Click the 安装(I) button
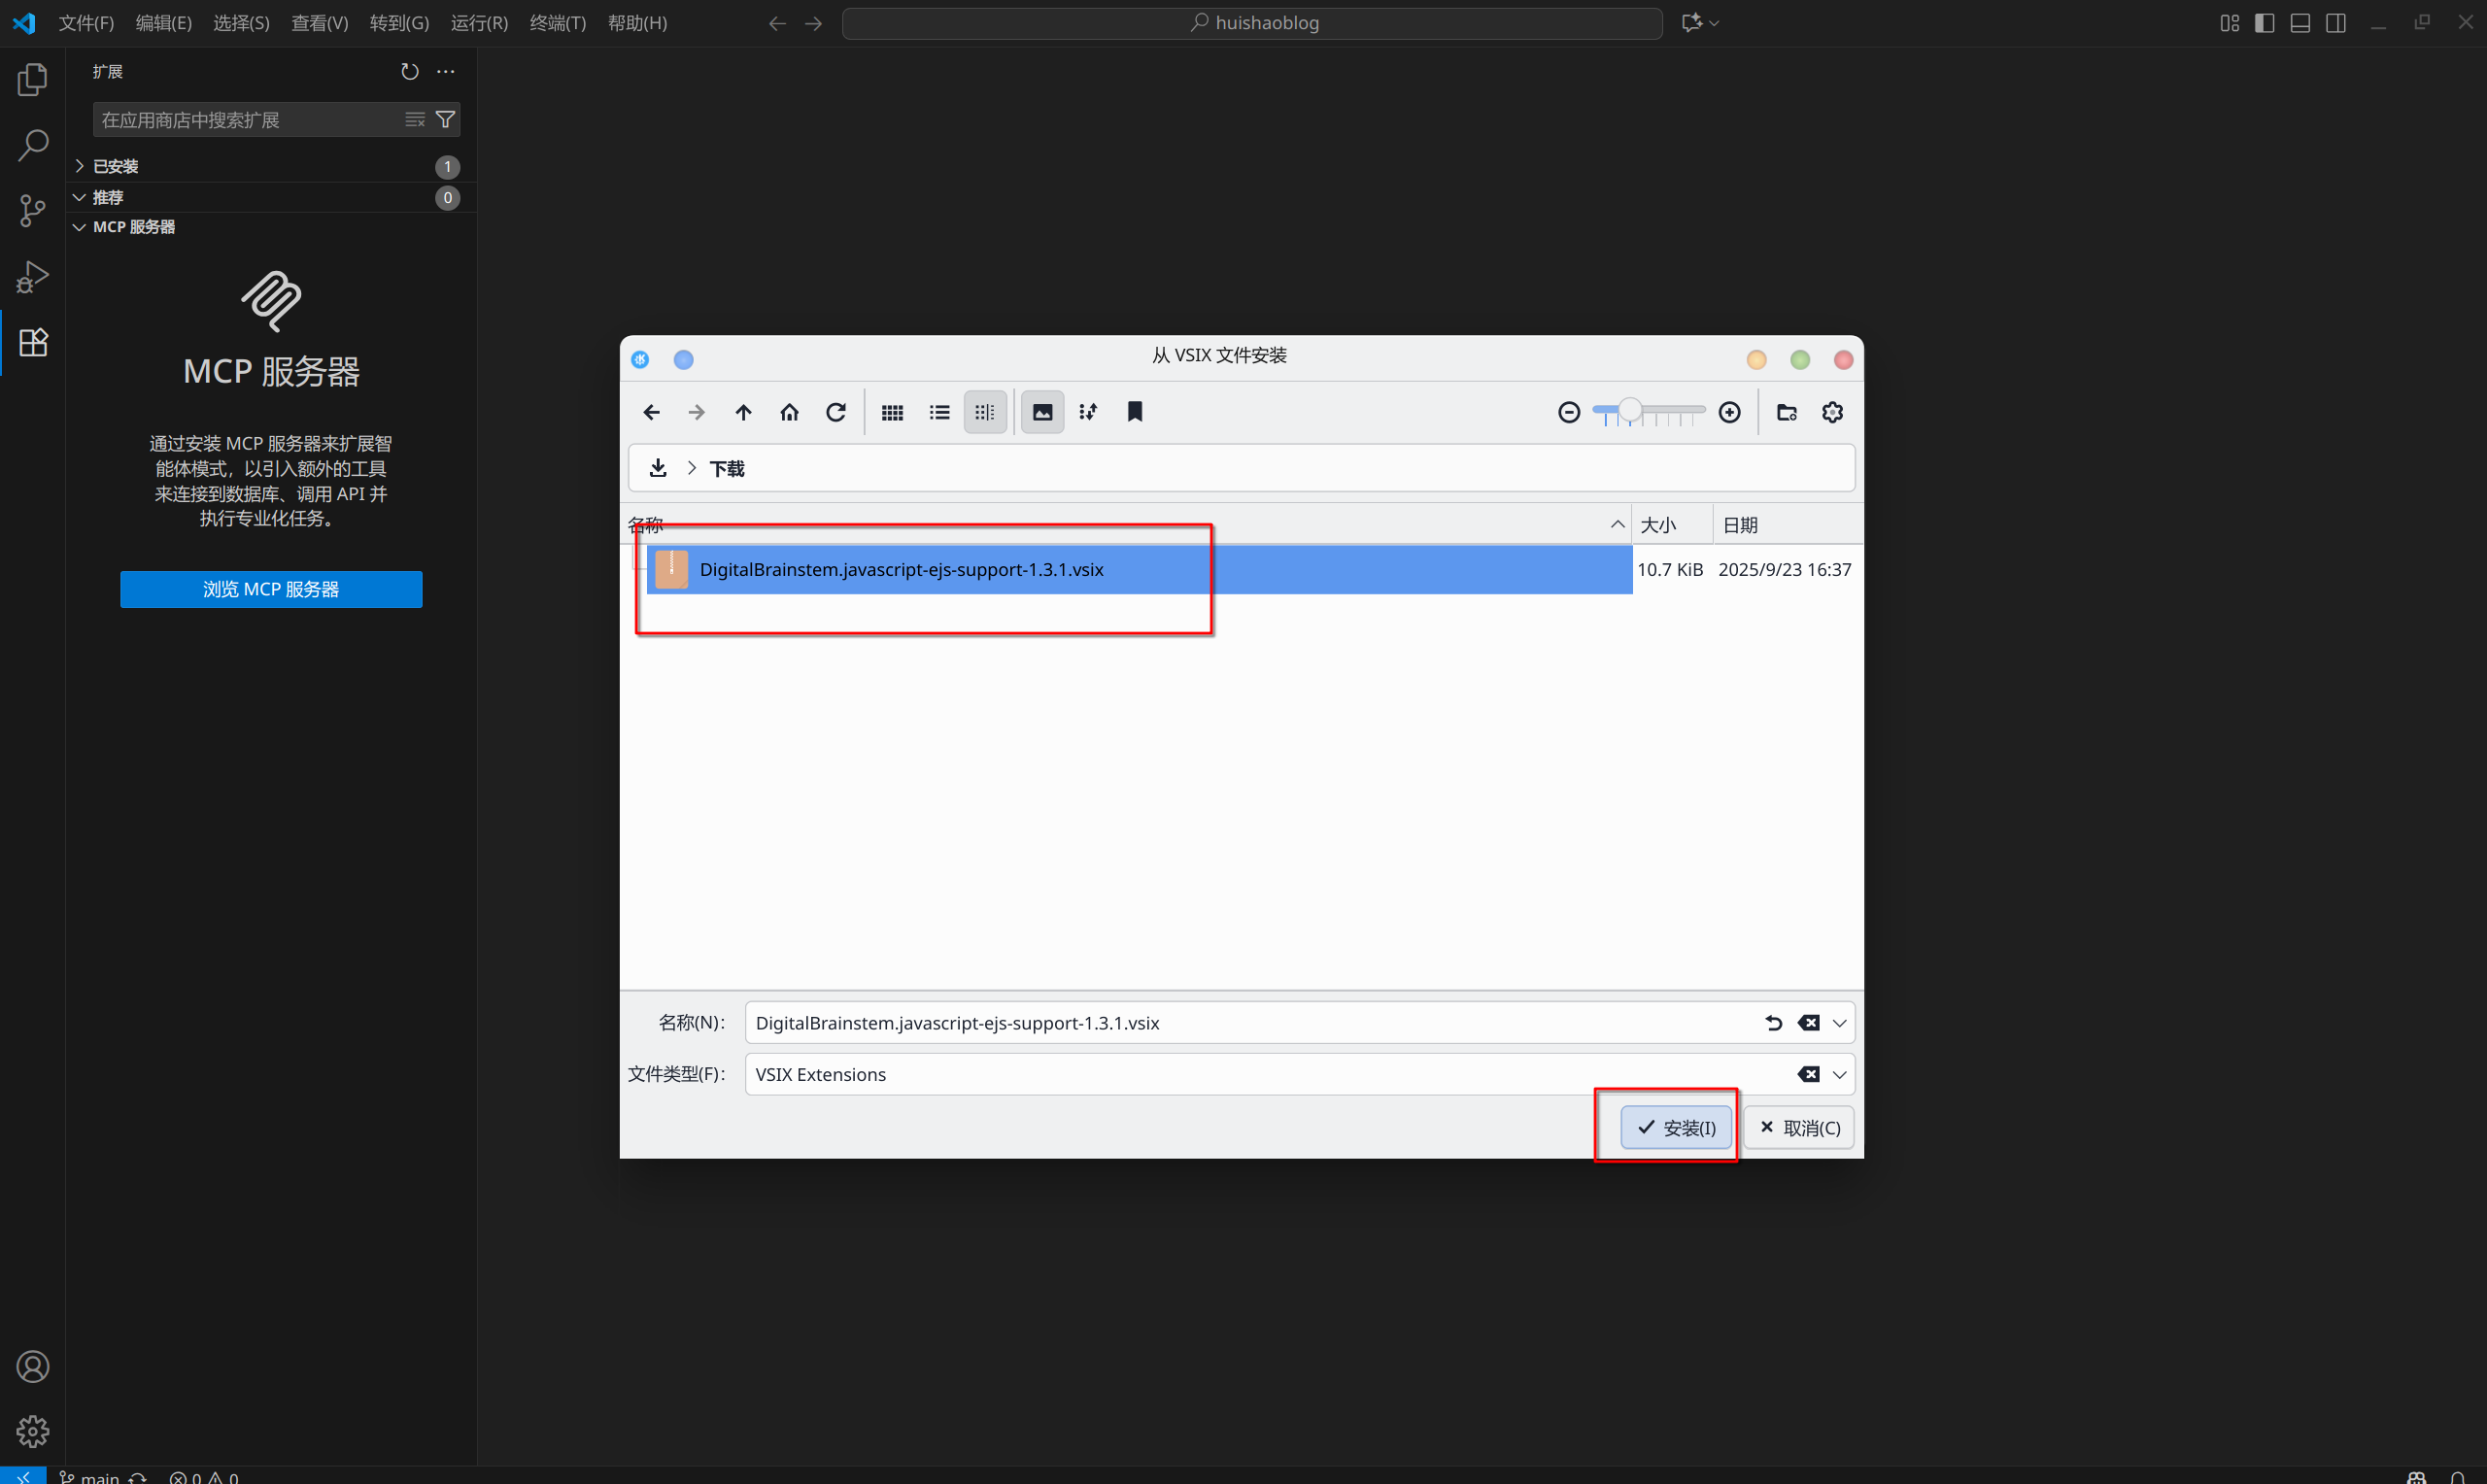The width and height of the screenshot is (2487, 1484). click(x=1676, y=1128)
